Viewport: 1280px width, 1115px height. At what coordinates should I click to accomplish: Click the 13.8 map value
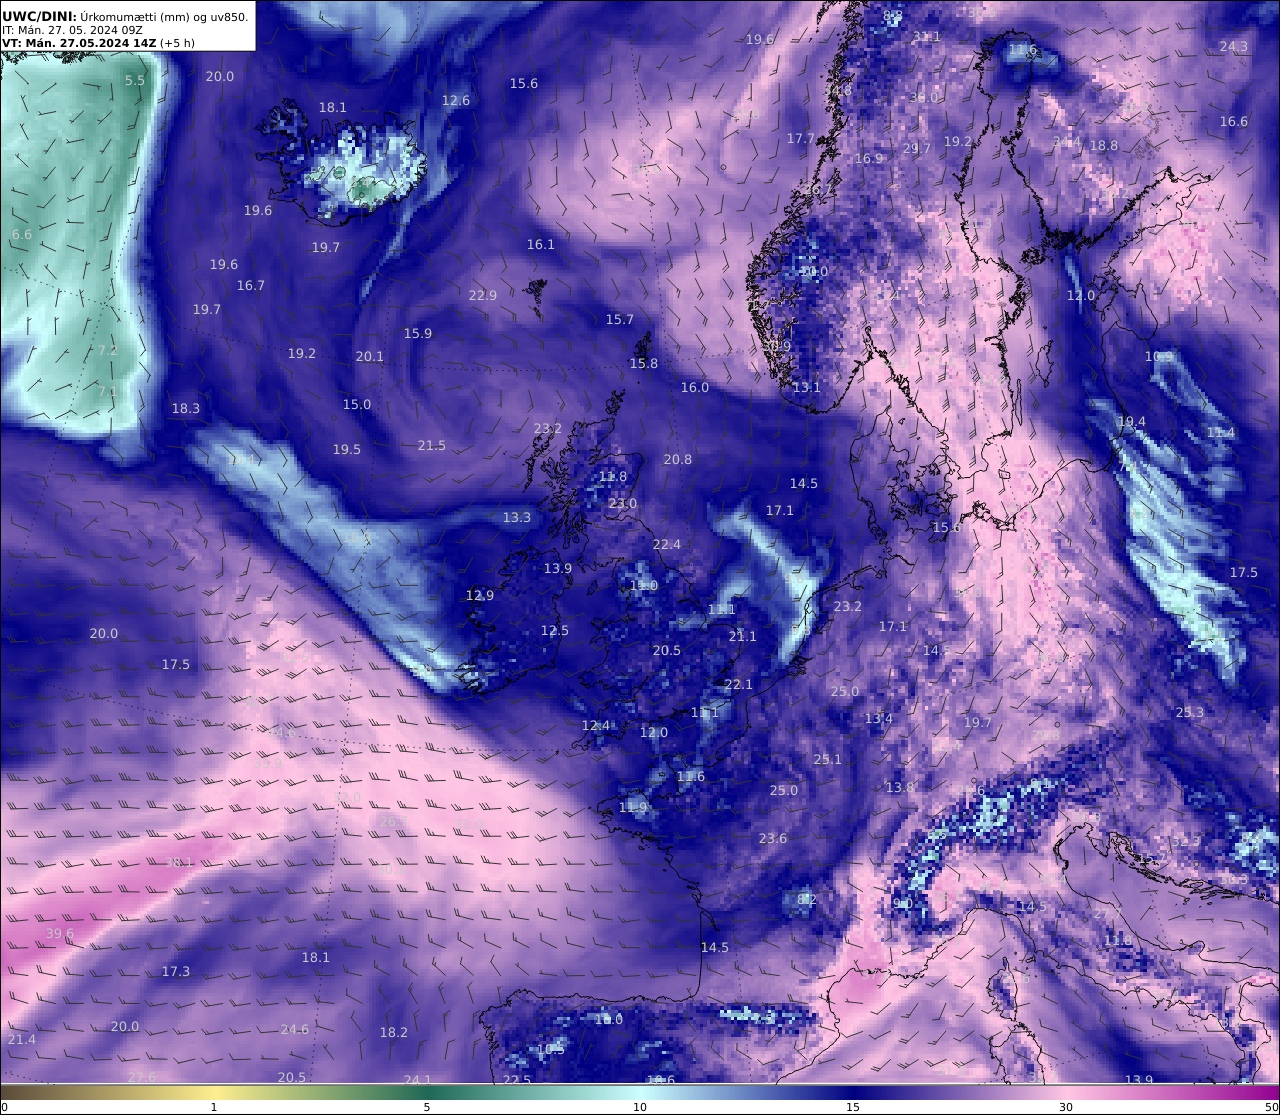(x=900, y=787)
